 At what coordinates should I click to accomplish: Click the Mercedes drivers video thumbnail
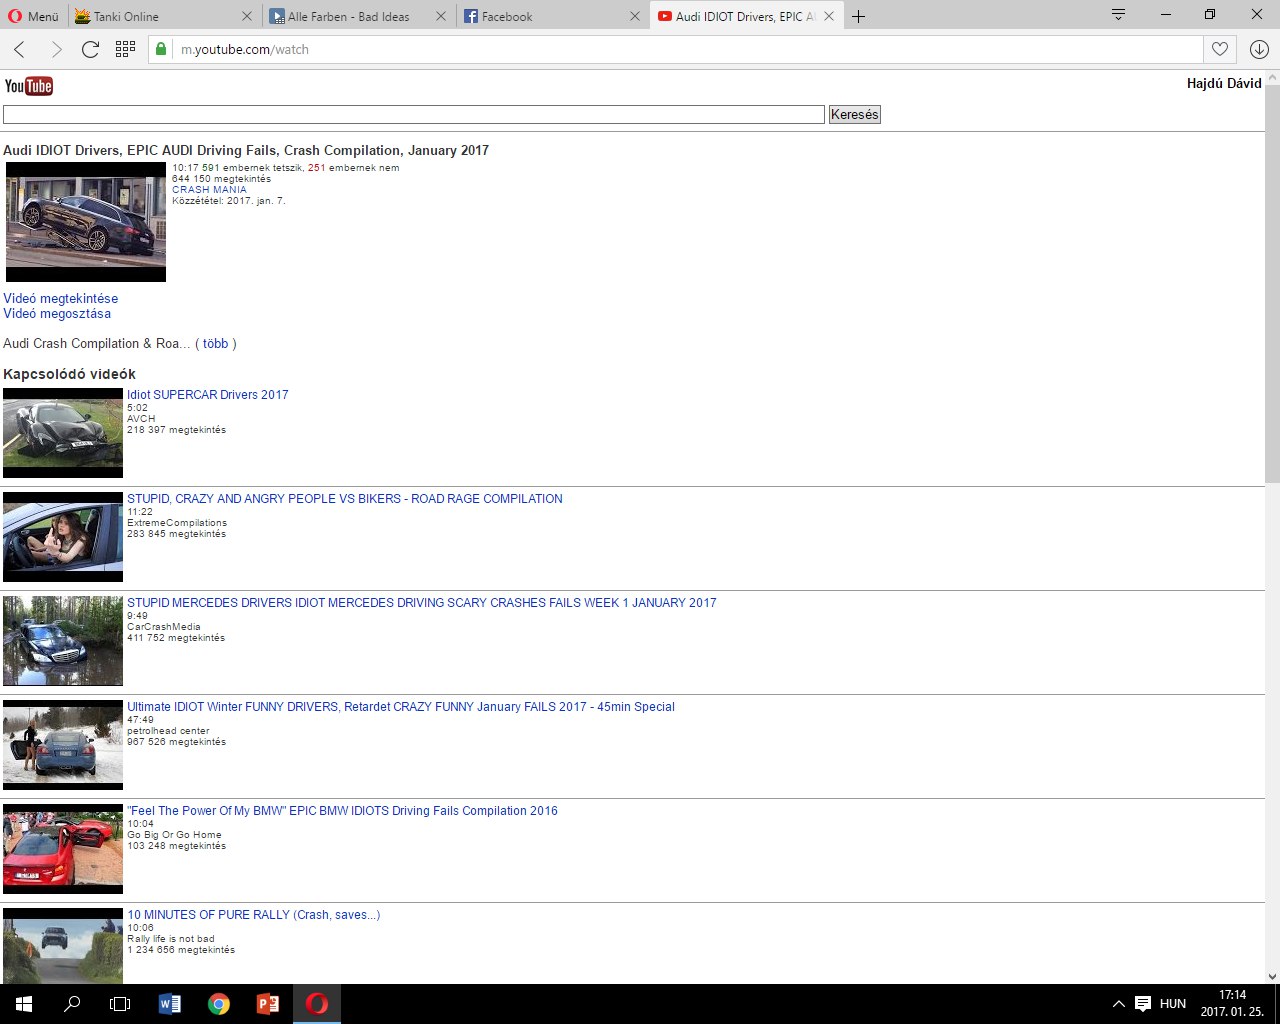[63, 641]
